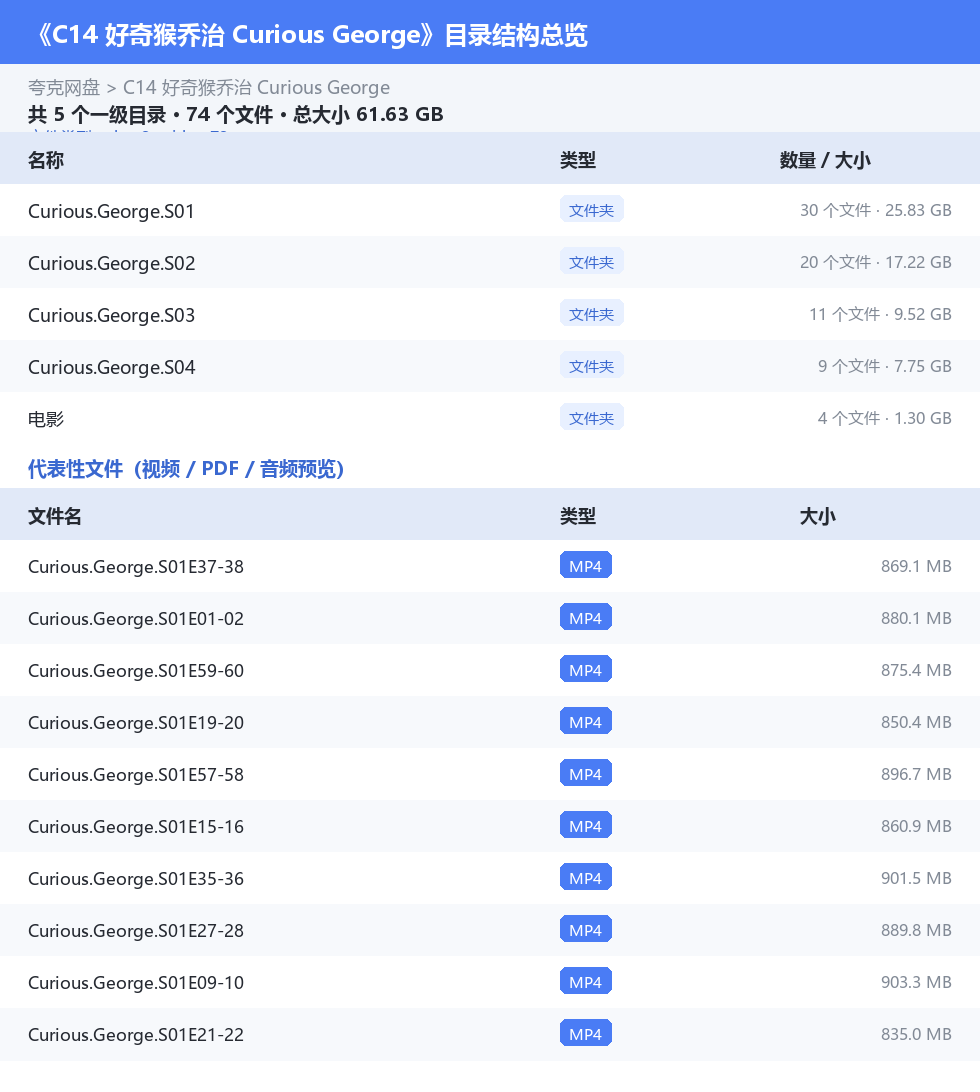Click the MP4 badge for S01E21-22

(586, 1034)
